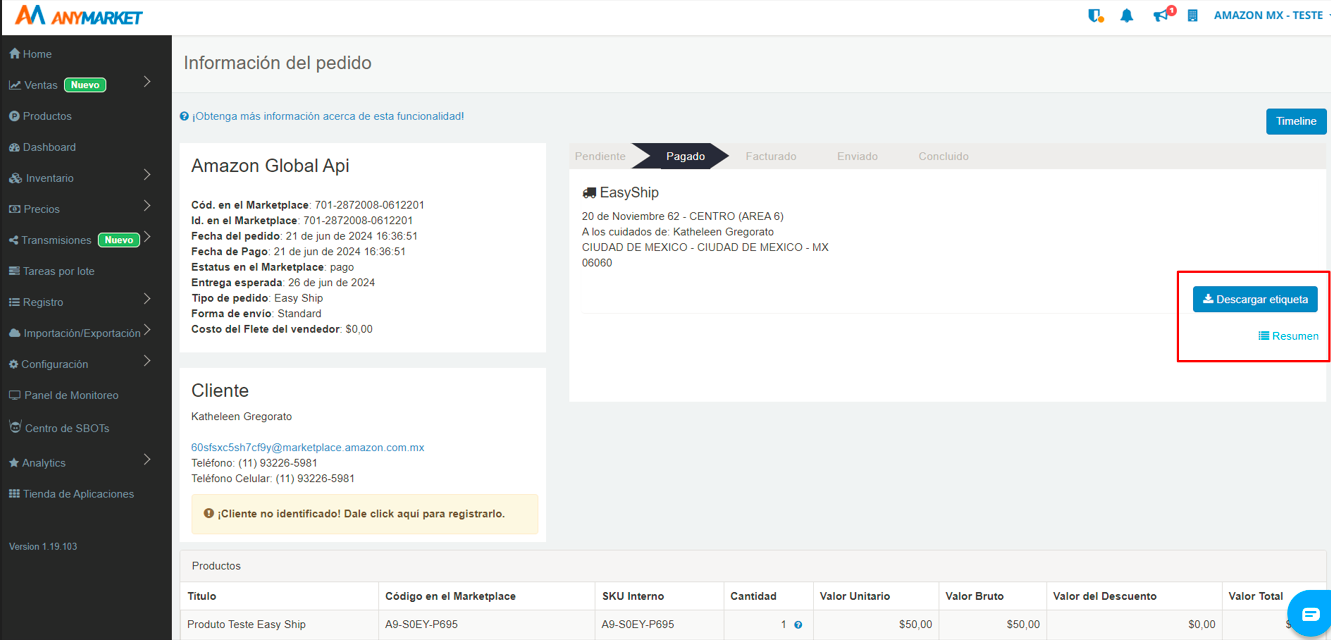Screen dimensions: 1331x640
Task: Click the unidentified client registration warning
Action: coord(364,514)
